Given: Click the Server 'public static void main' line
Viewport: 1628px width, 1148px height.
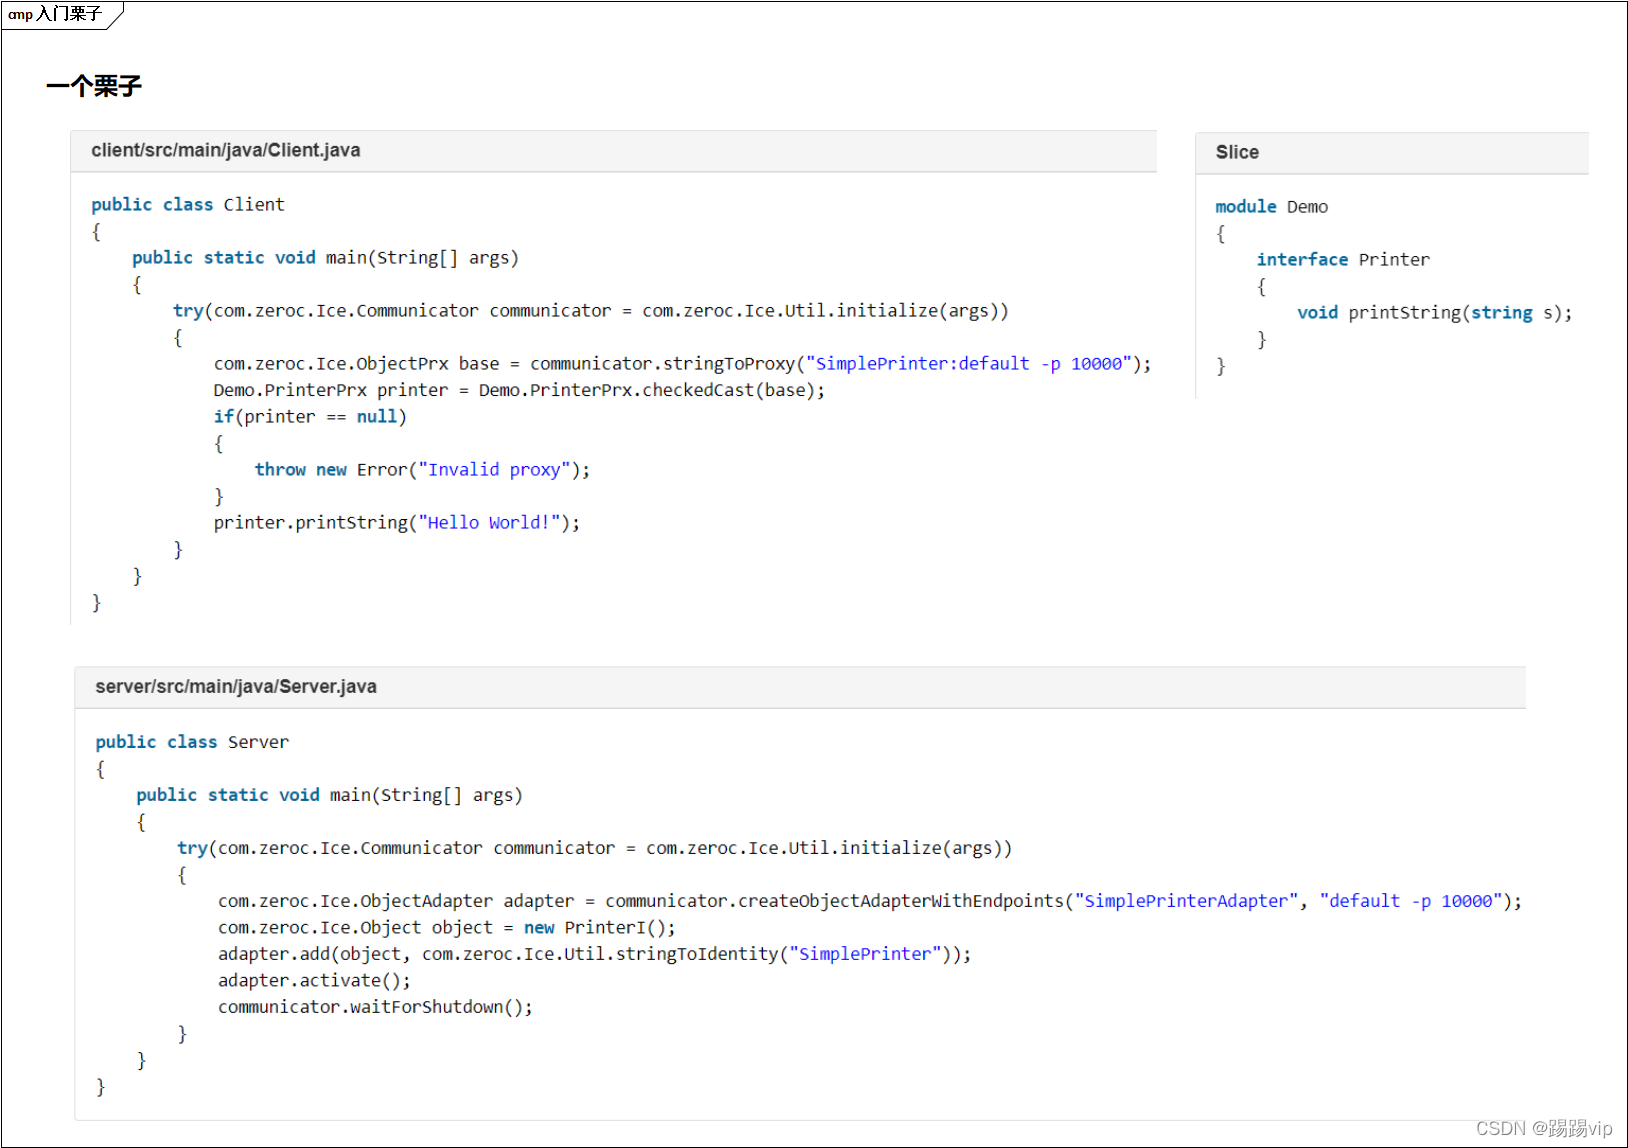Looking at the screenshot, I should click(329, 795).
